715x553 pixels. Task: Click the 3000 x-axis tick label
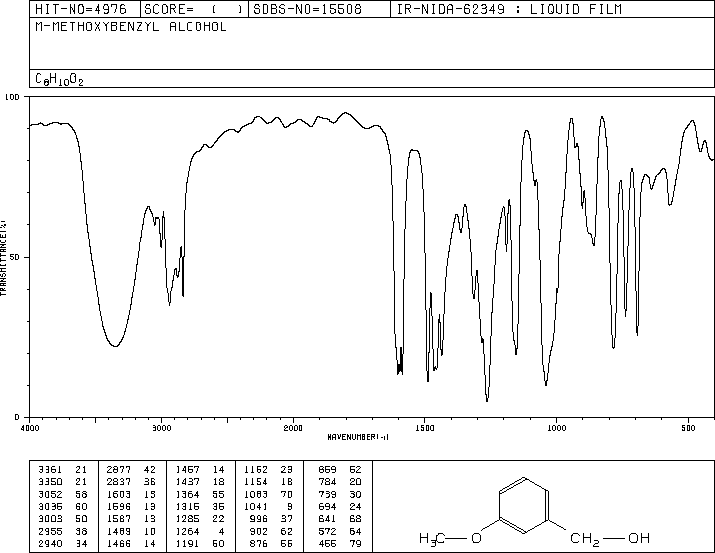[162, 428]
